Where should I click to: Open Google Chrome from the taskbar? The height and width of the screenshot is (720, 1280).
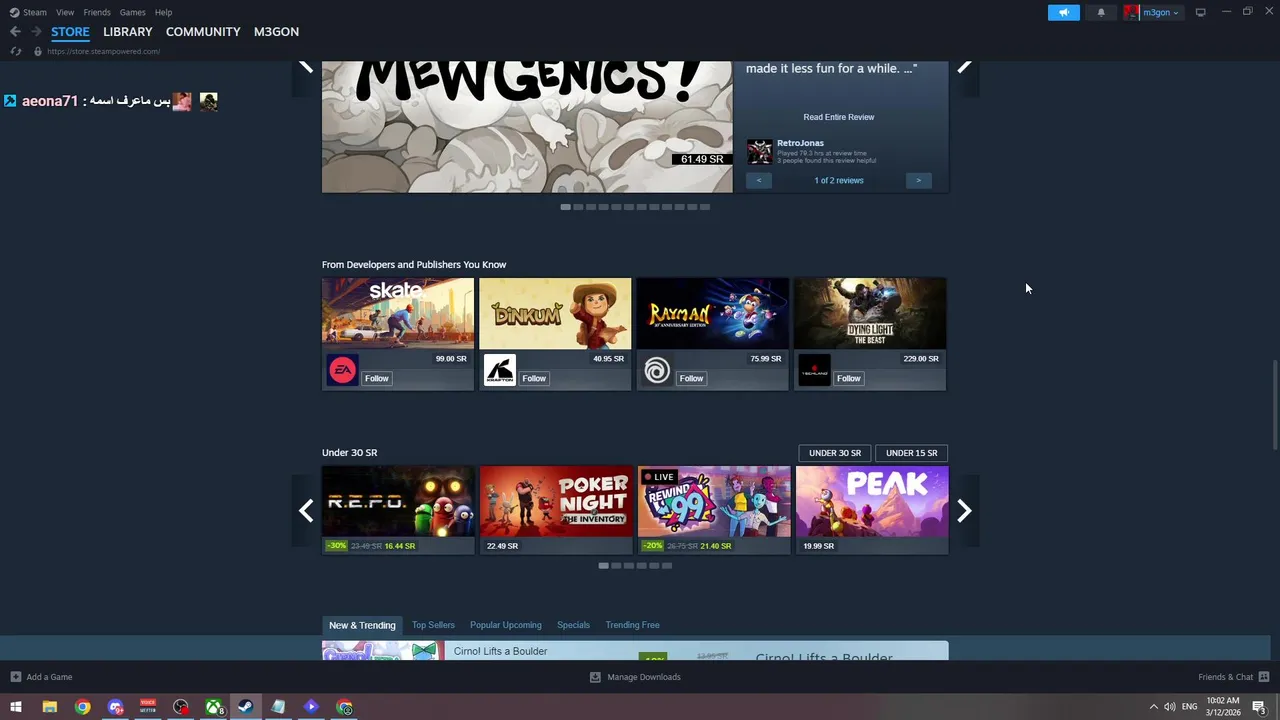82,707
